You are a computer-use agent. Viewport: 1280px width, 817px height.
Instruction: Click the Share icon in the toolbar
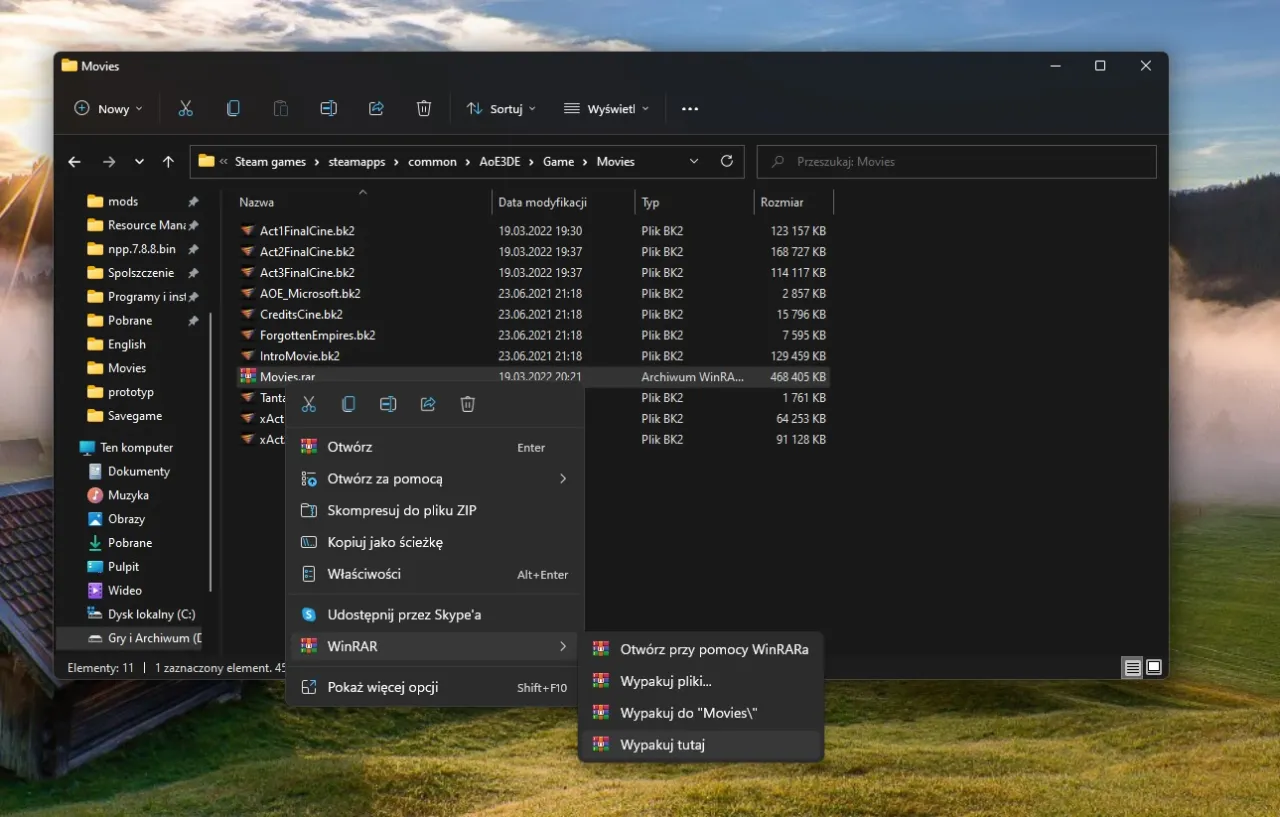[376, 109]
